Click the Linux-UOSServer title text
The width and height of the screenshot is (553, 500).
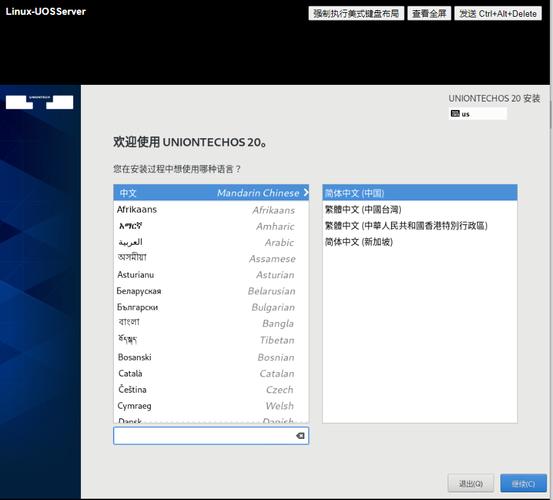click(x=46, y=12)
